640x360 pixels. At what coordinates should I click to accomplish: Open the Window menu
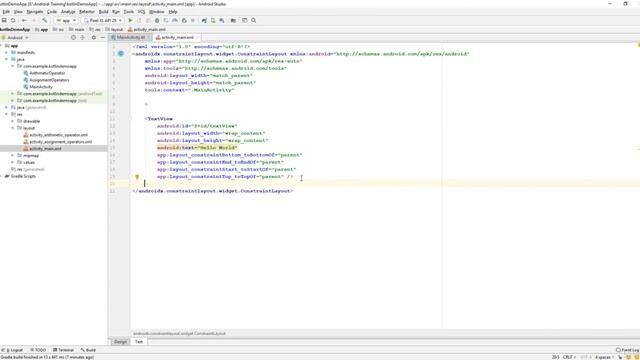[x=157, y=12]
